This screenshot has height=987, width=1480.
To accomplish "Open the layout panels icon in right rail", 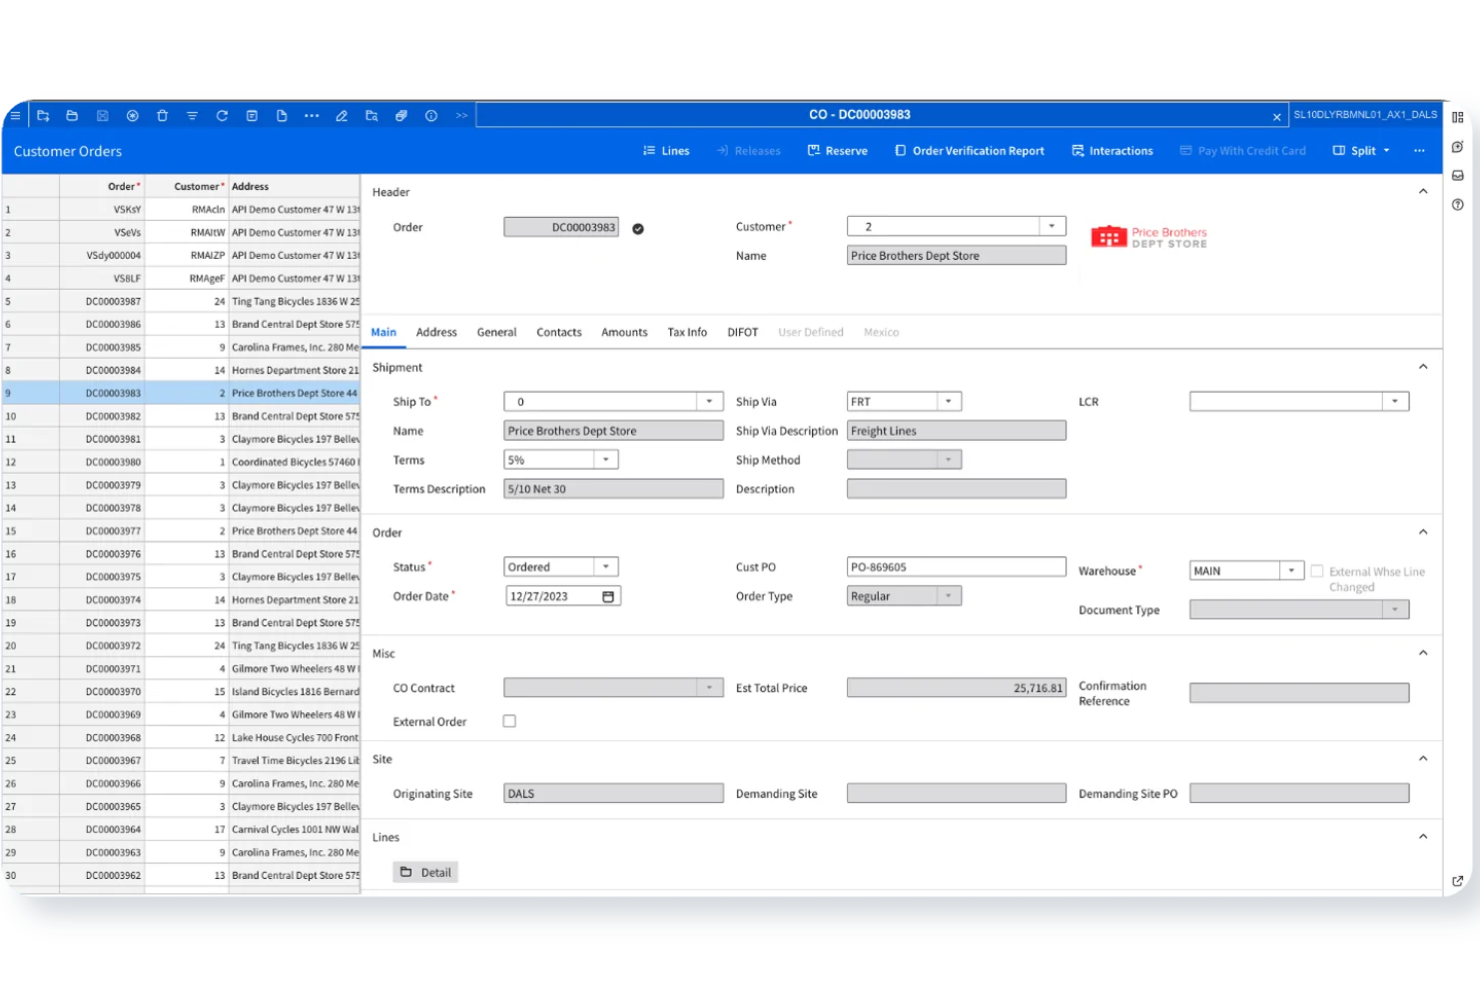I will click(x=1458, y=117).
